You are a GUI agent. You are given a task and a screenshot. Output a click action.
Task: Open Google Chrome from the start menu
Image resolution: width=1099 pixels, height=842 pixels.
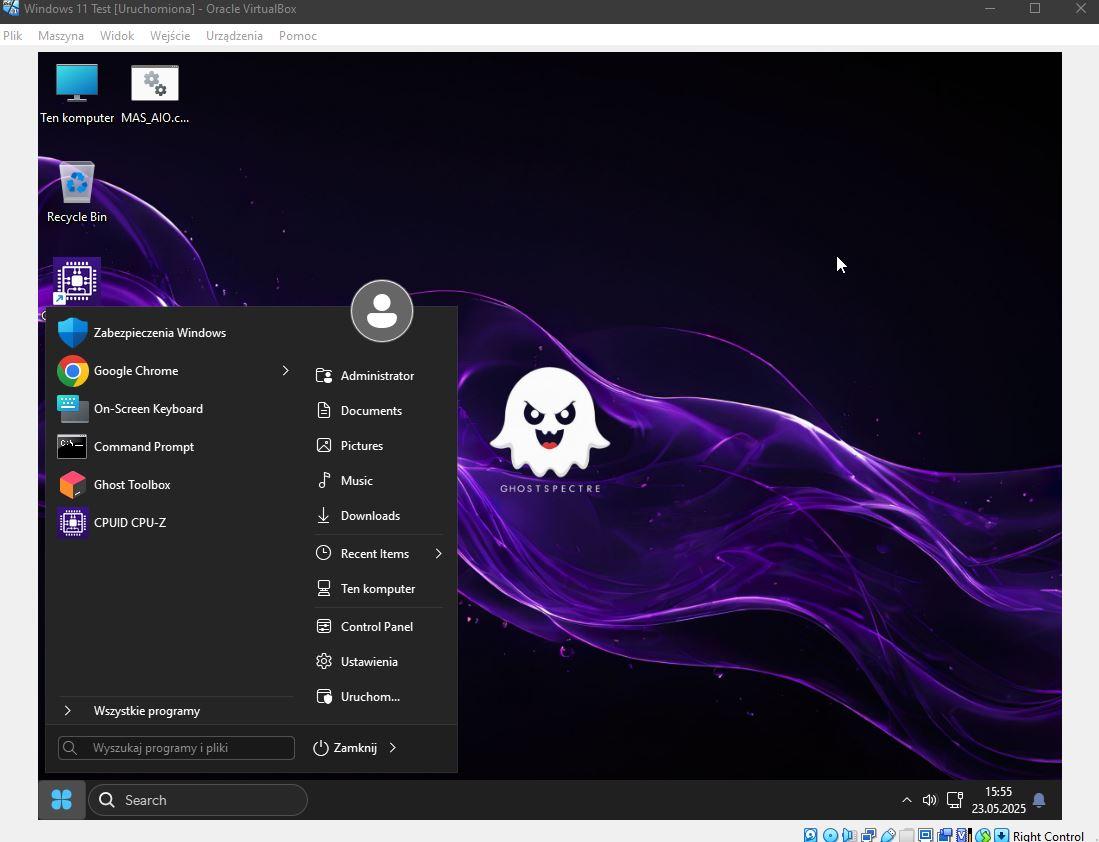(135, 371)
